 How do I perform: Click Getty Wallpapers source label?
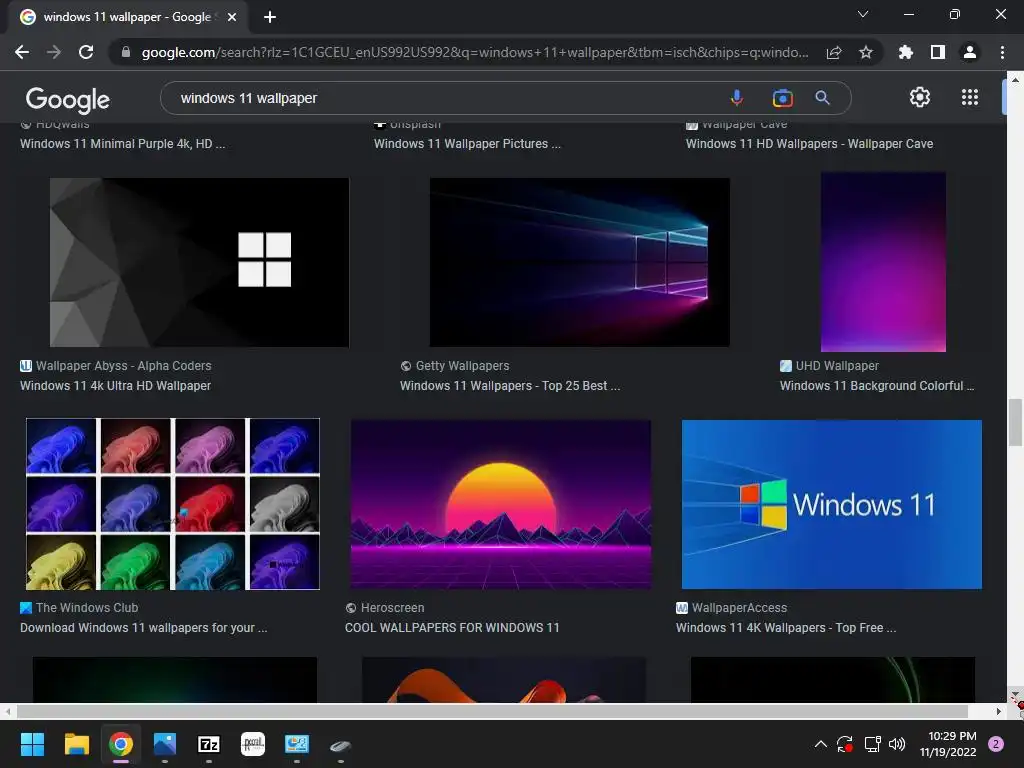click(462, 366)
